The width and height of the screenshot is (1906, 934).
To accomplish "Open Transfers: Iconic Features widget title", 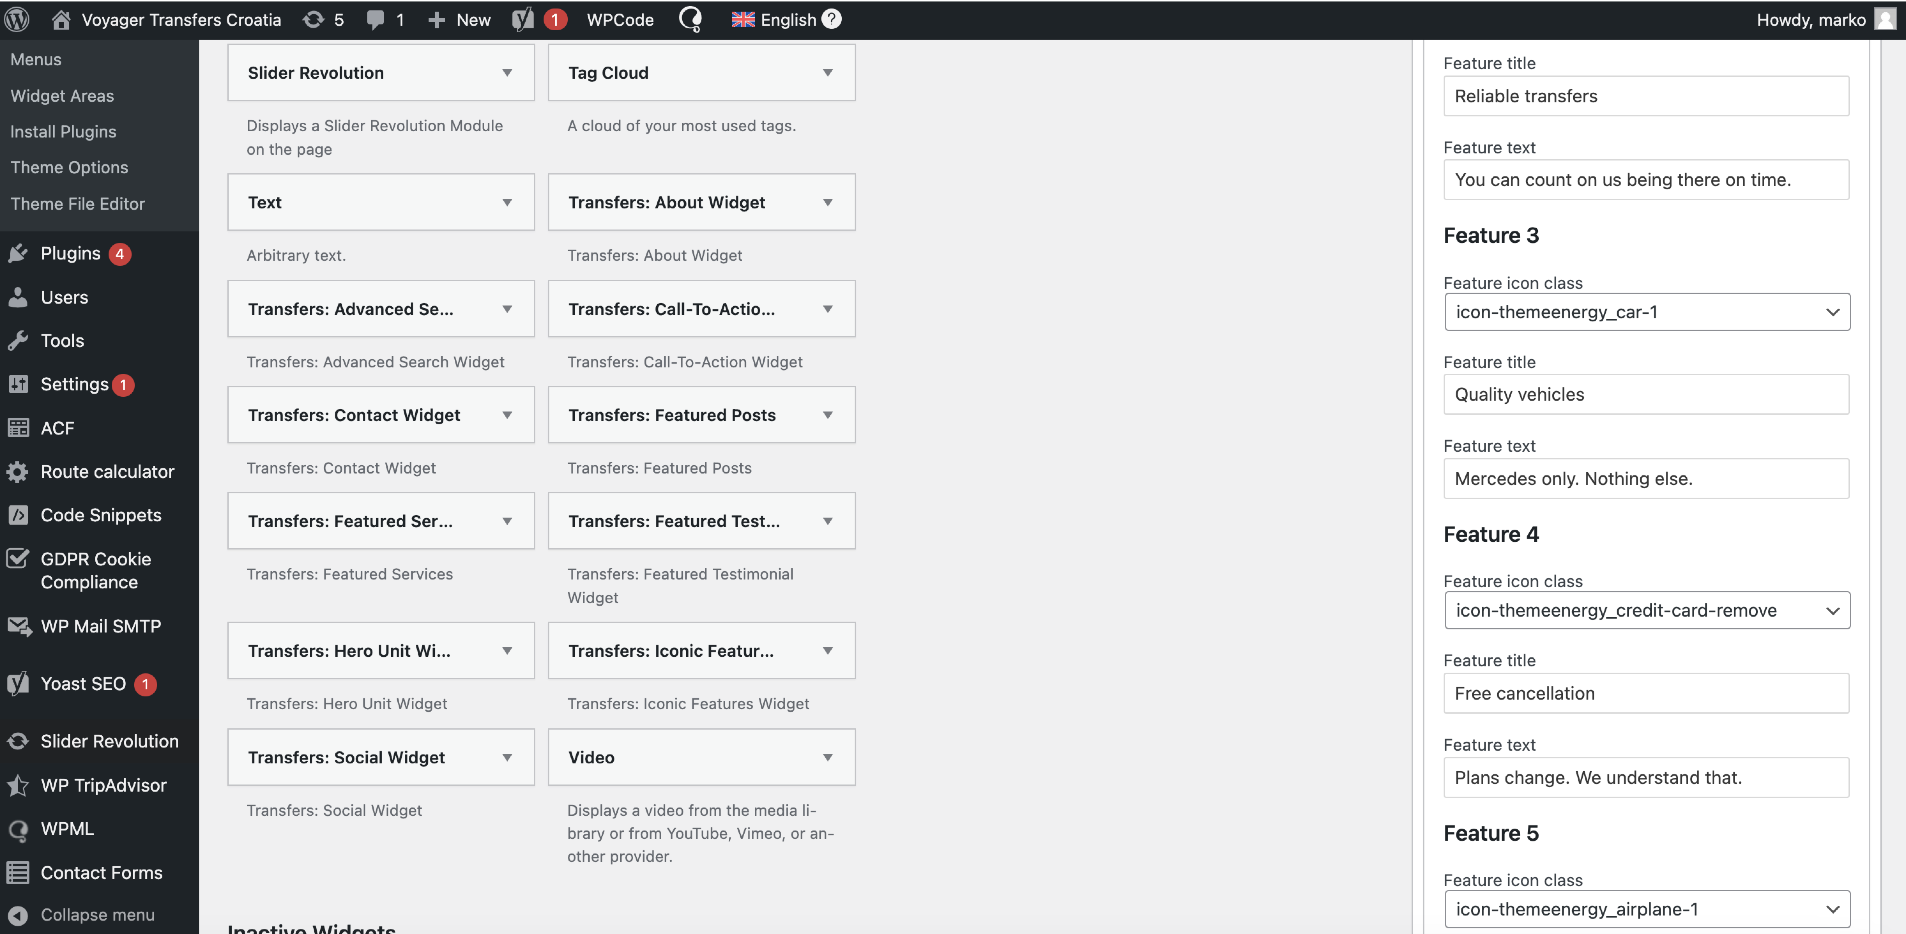I will click(x=671, y=651).
